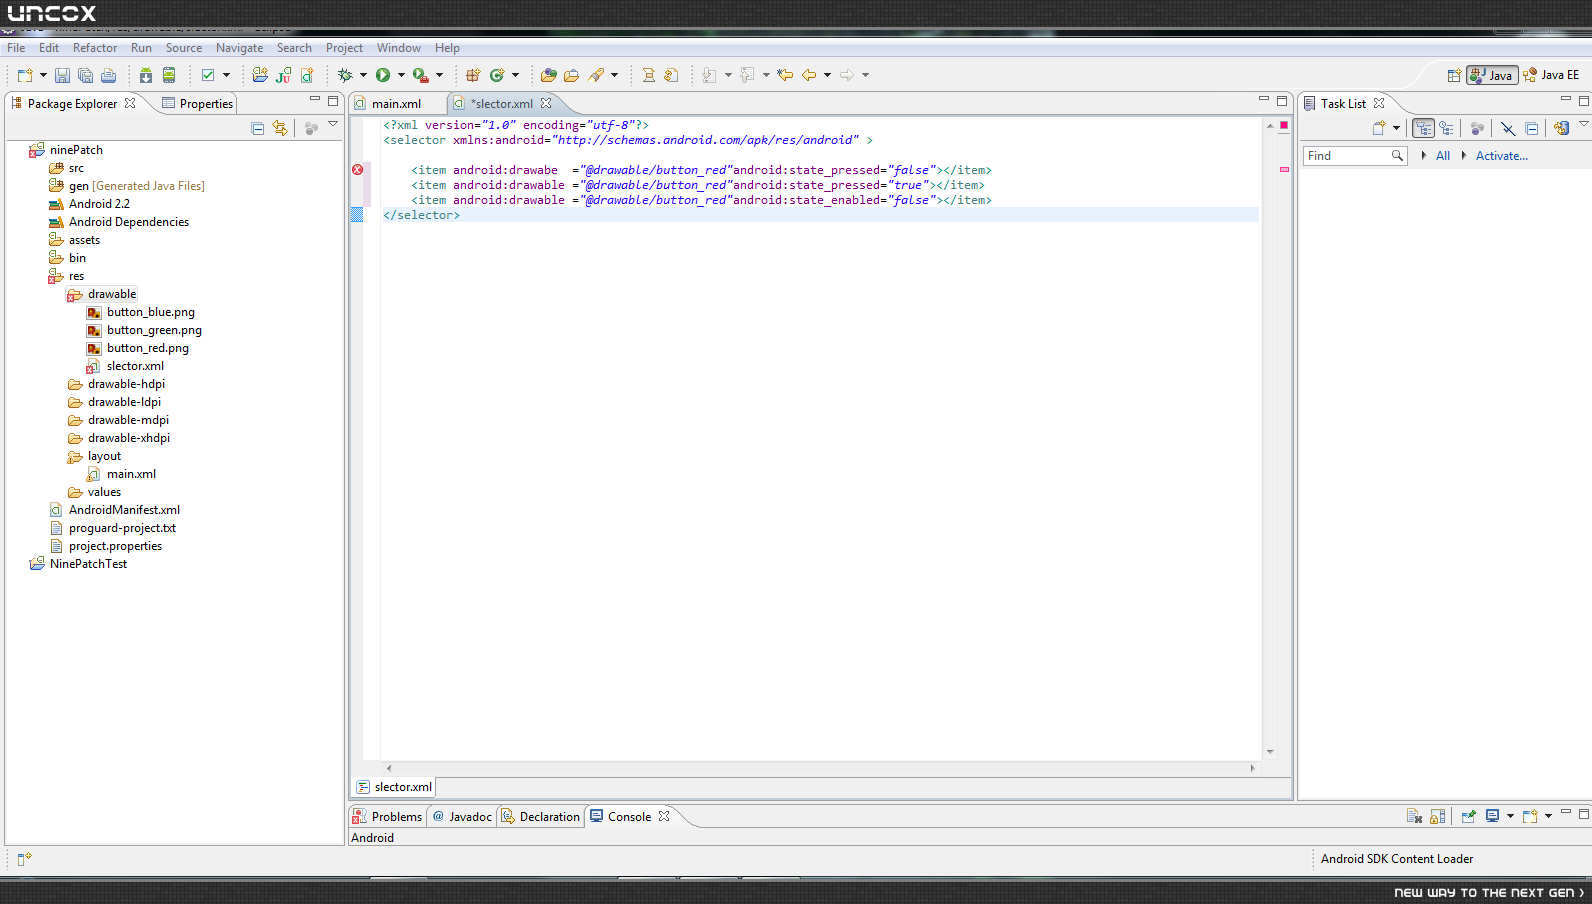Click Synchronize Changed icon in Task List
1592x904 pixels.
pos(1561,128)
